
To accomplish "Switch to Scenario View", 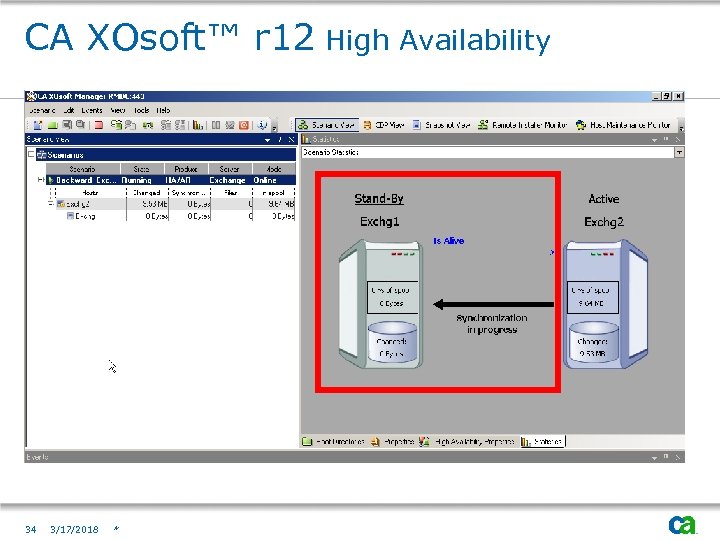I will tap(326, 125).
